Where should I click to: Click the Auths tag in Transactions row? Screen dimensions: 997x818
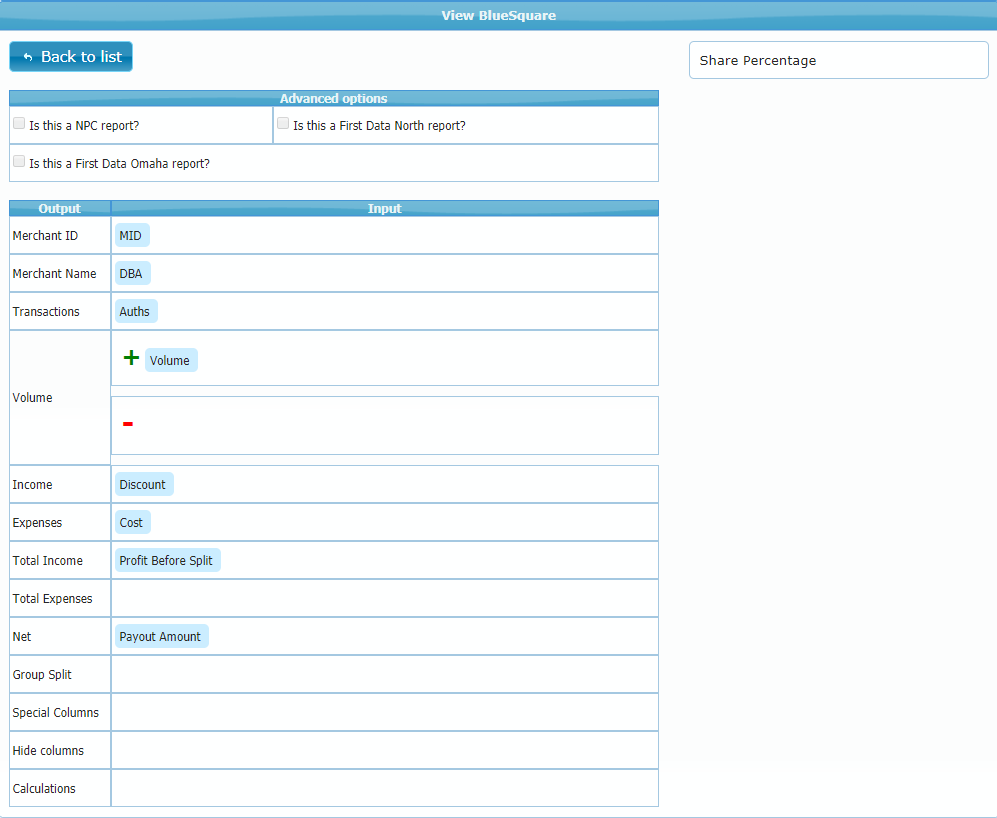(x=135, y=312)
